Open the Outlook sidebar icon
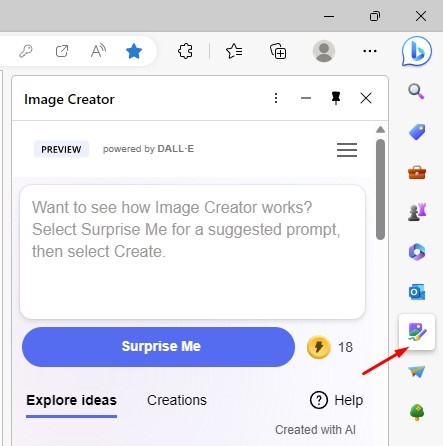 tap(417, 292)
